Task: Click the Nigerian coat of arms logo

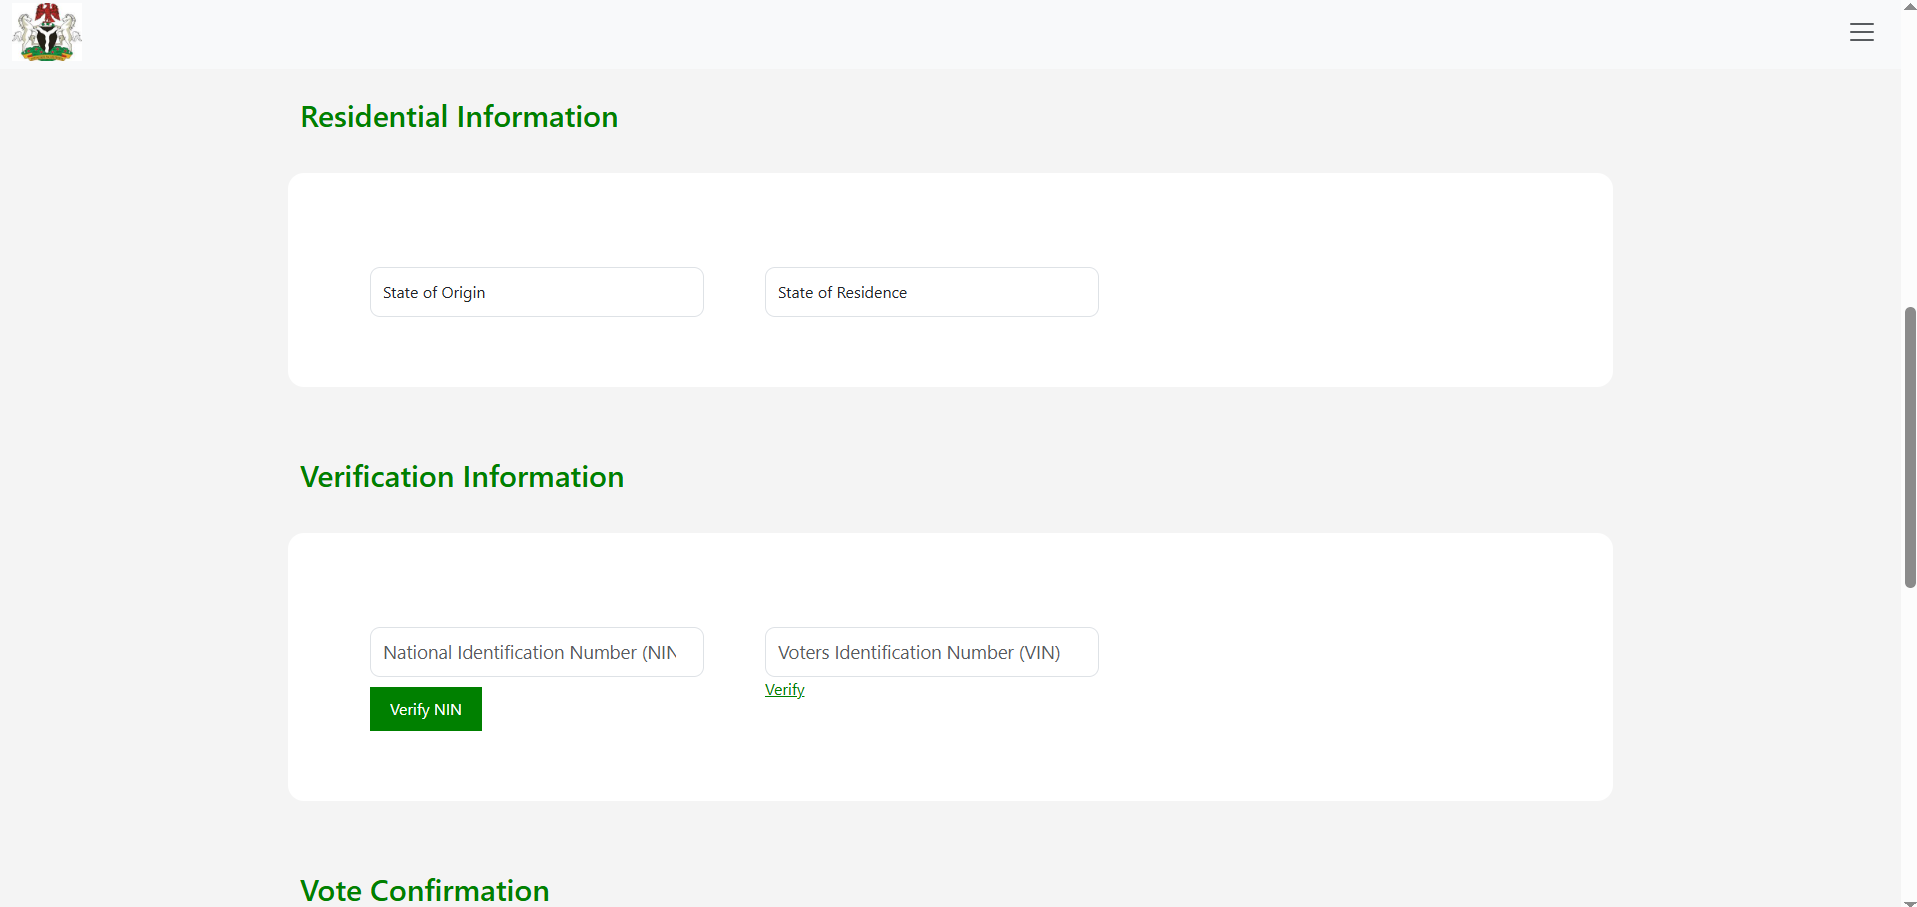Action: (x=47, y=32)
